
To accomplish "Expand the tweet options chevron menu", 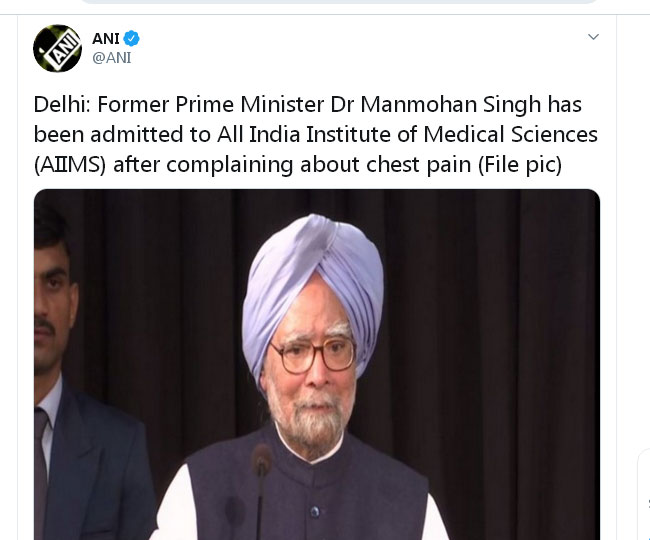I will click(x=593, y=37).
